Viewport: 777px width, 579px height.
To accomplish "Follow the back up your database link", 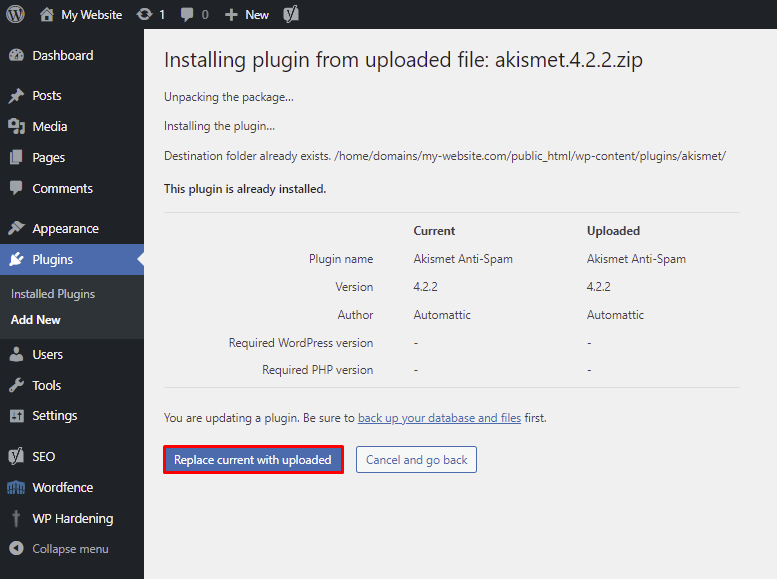I will [x=439, y=418].
